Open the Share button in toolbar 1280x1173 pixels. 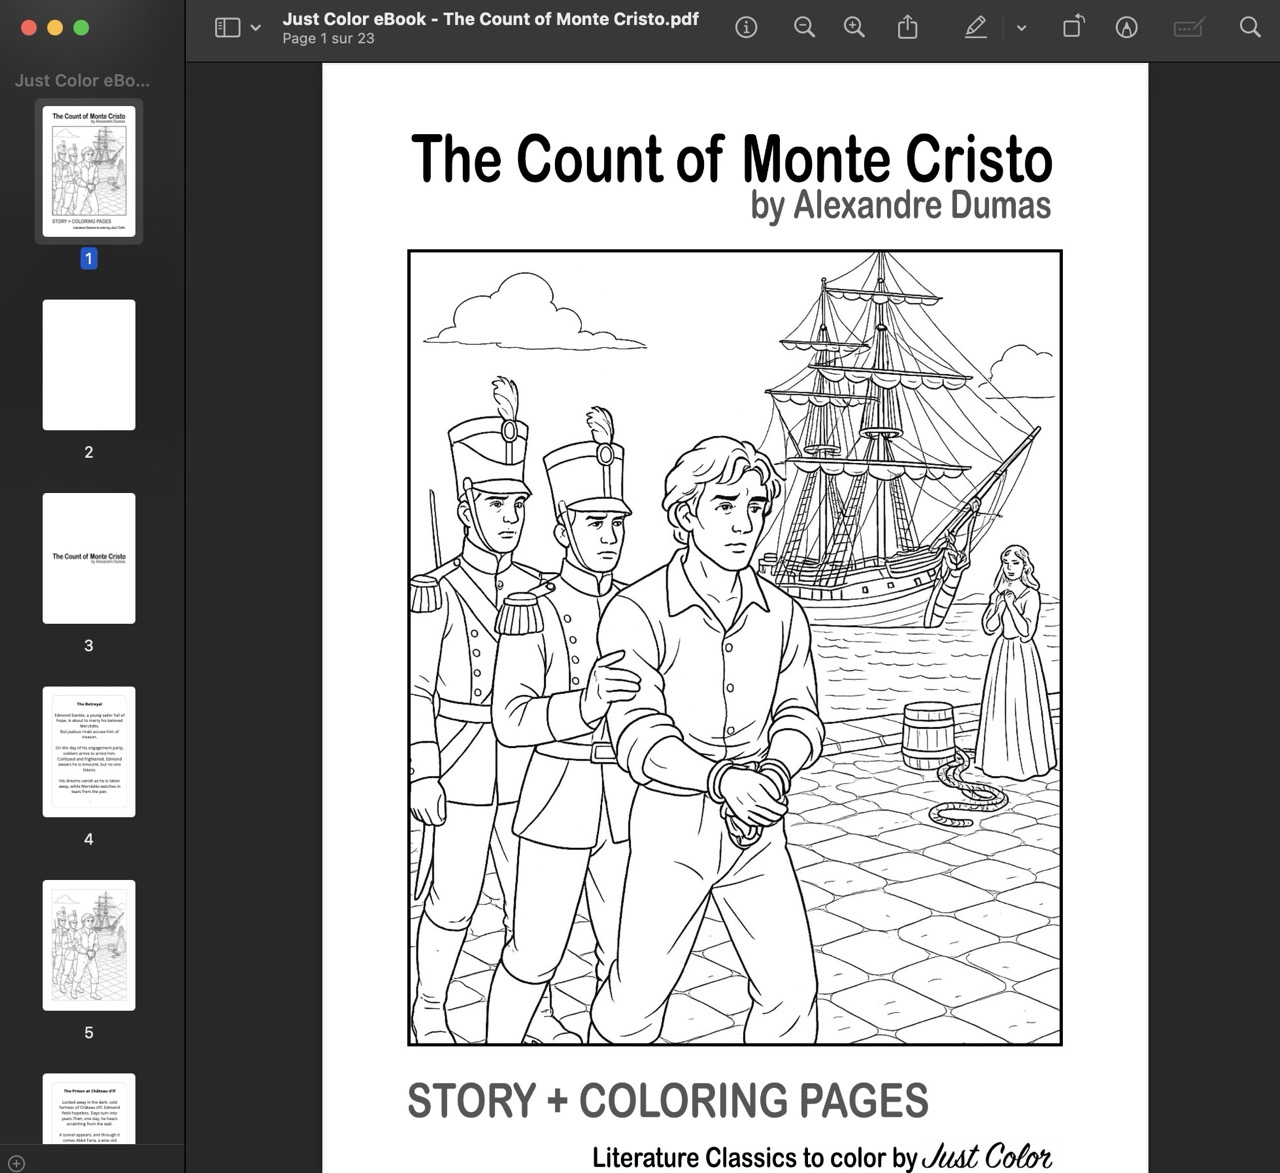907,28
